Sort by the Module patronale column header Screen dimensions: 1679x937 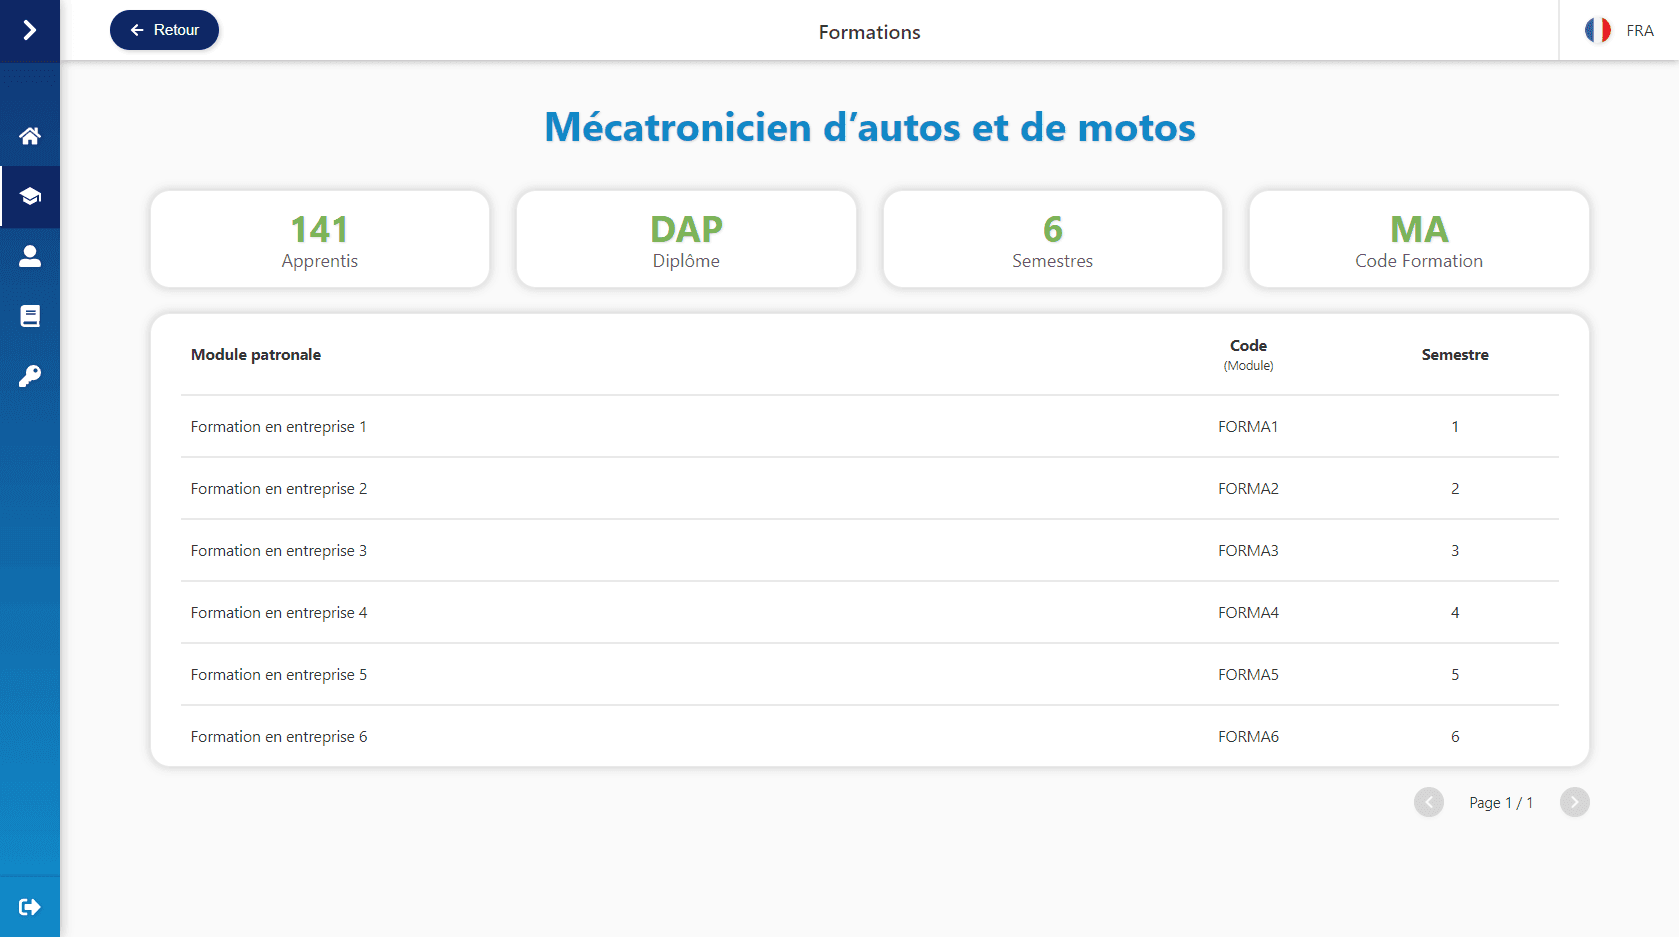pyautogui.click(x=256, y=355)
